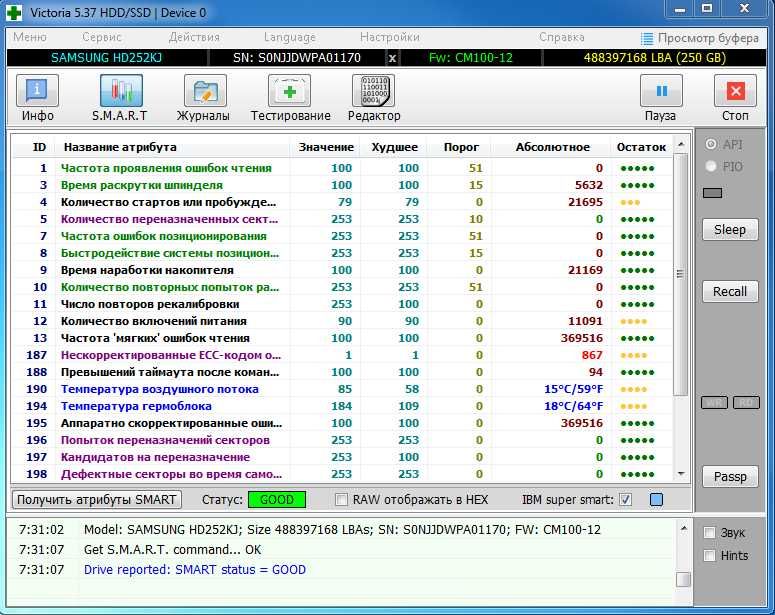Click the Значение column header
The height and width of the screenshot is (615, 775).
point(326,147)
